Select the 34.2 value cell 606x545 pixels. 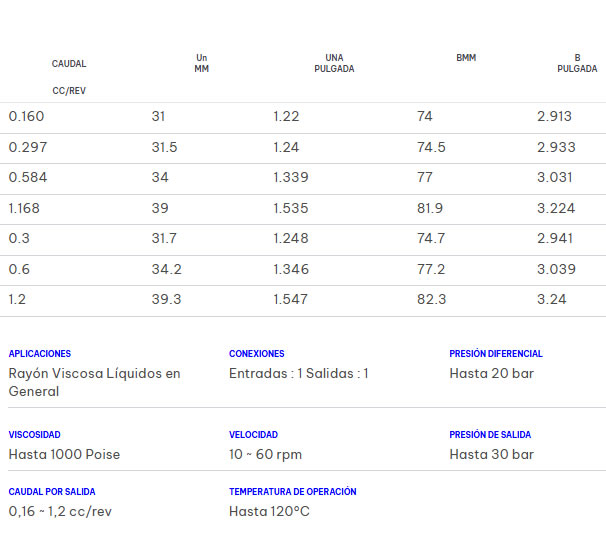[x=165, y=269]
